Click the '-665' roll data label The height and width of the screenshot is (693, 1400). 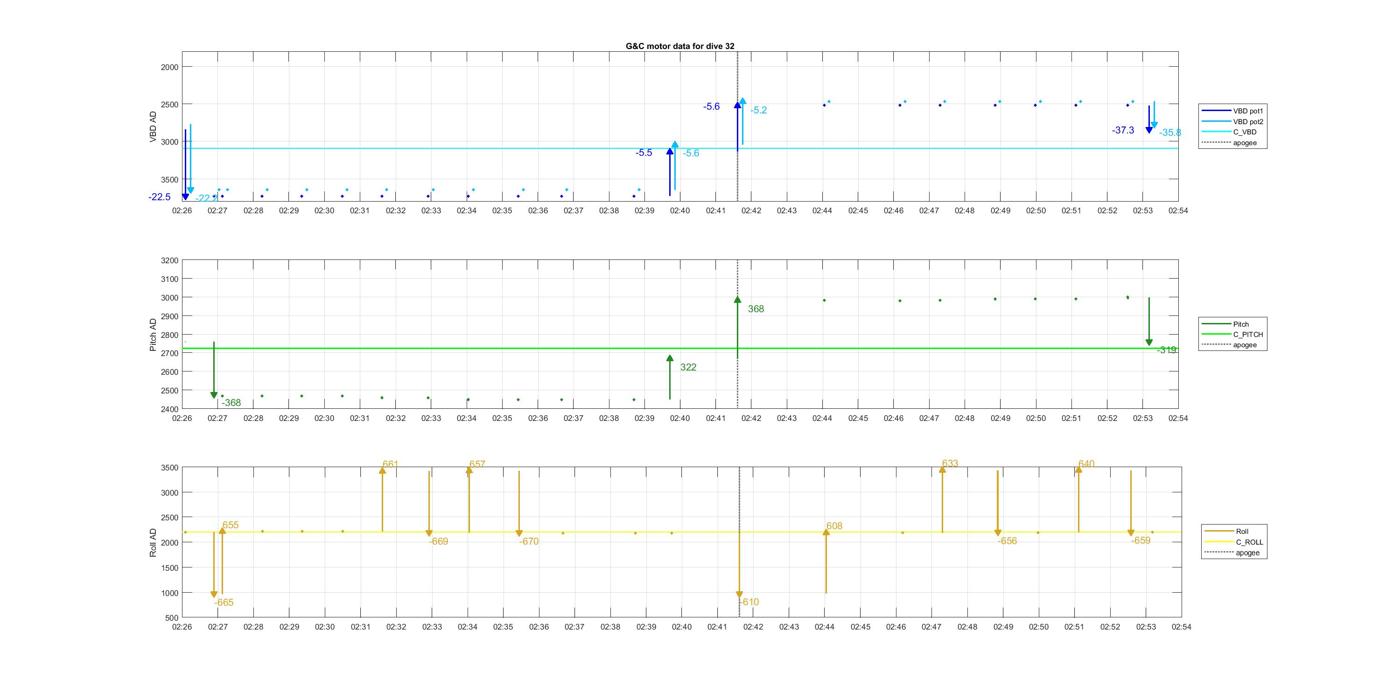pyautogui.click(x=224, y=602)
